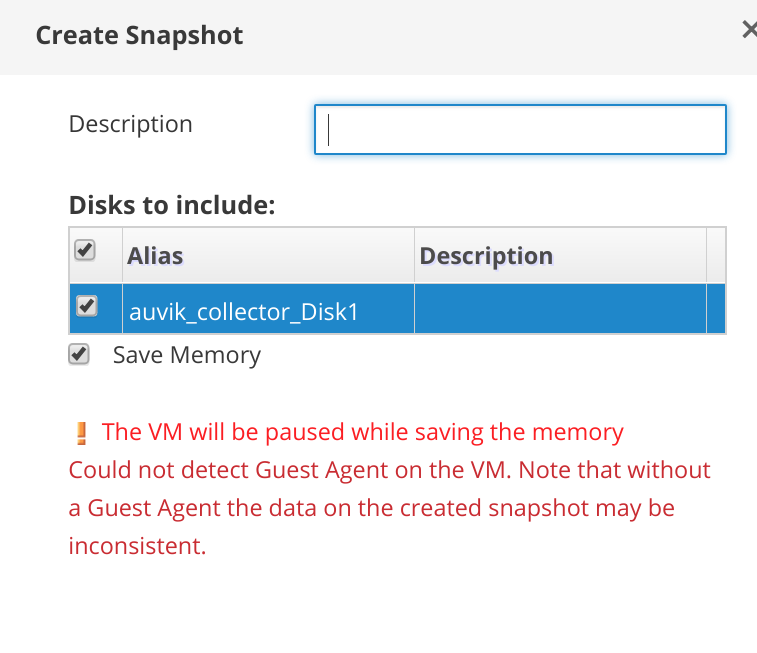Close the Create Snapshot dialog
The width and height of the screenshot is (757, 653).
[x=749, y=31]
